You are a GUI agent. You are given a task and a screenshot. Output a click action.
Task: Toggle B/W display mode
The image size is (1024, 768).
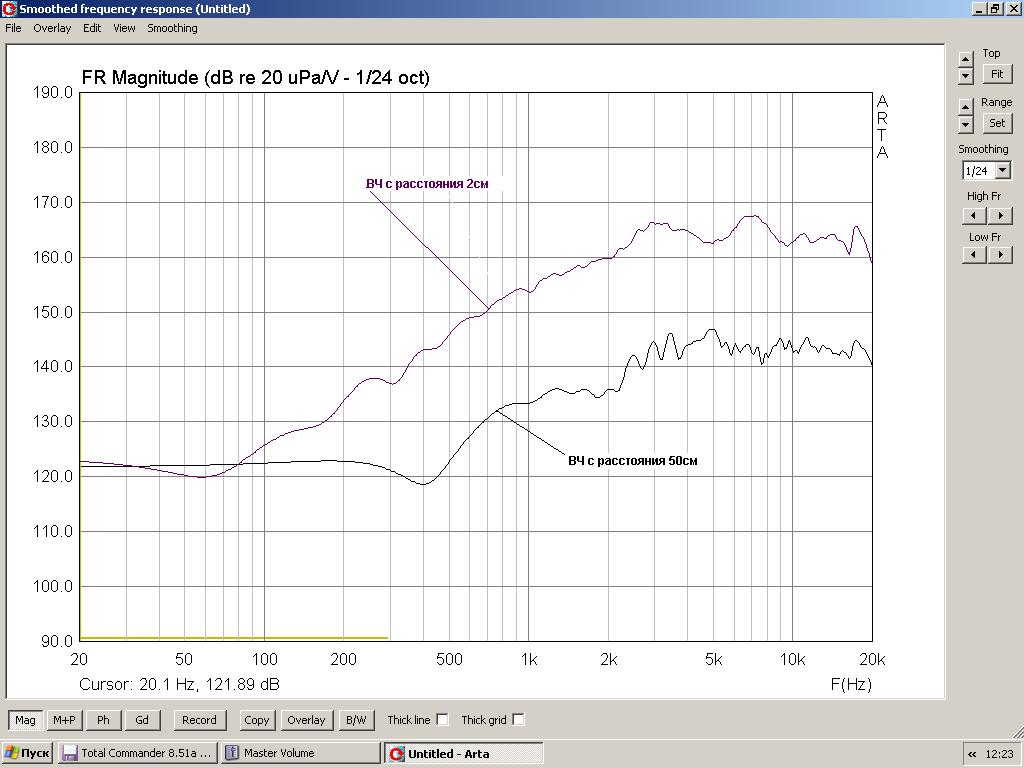coord(356,720)
